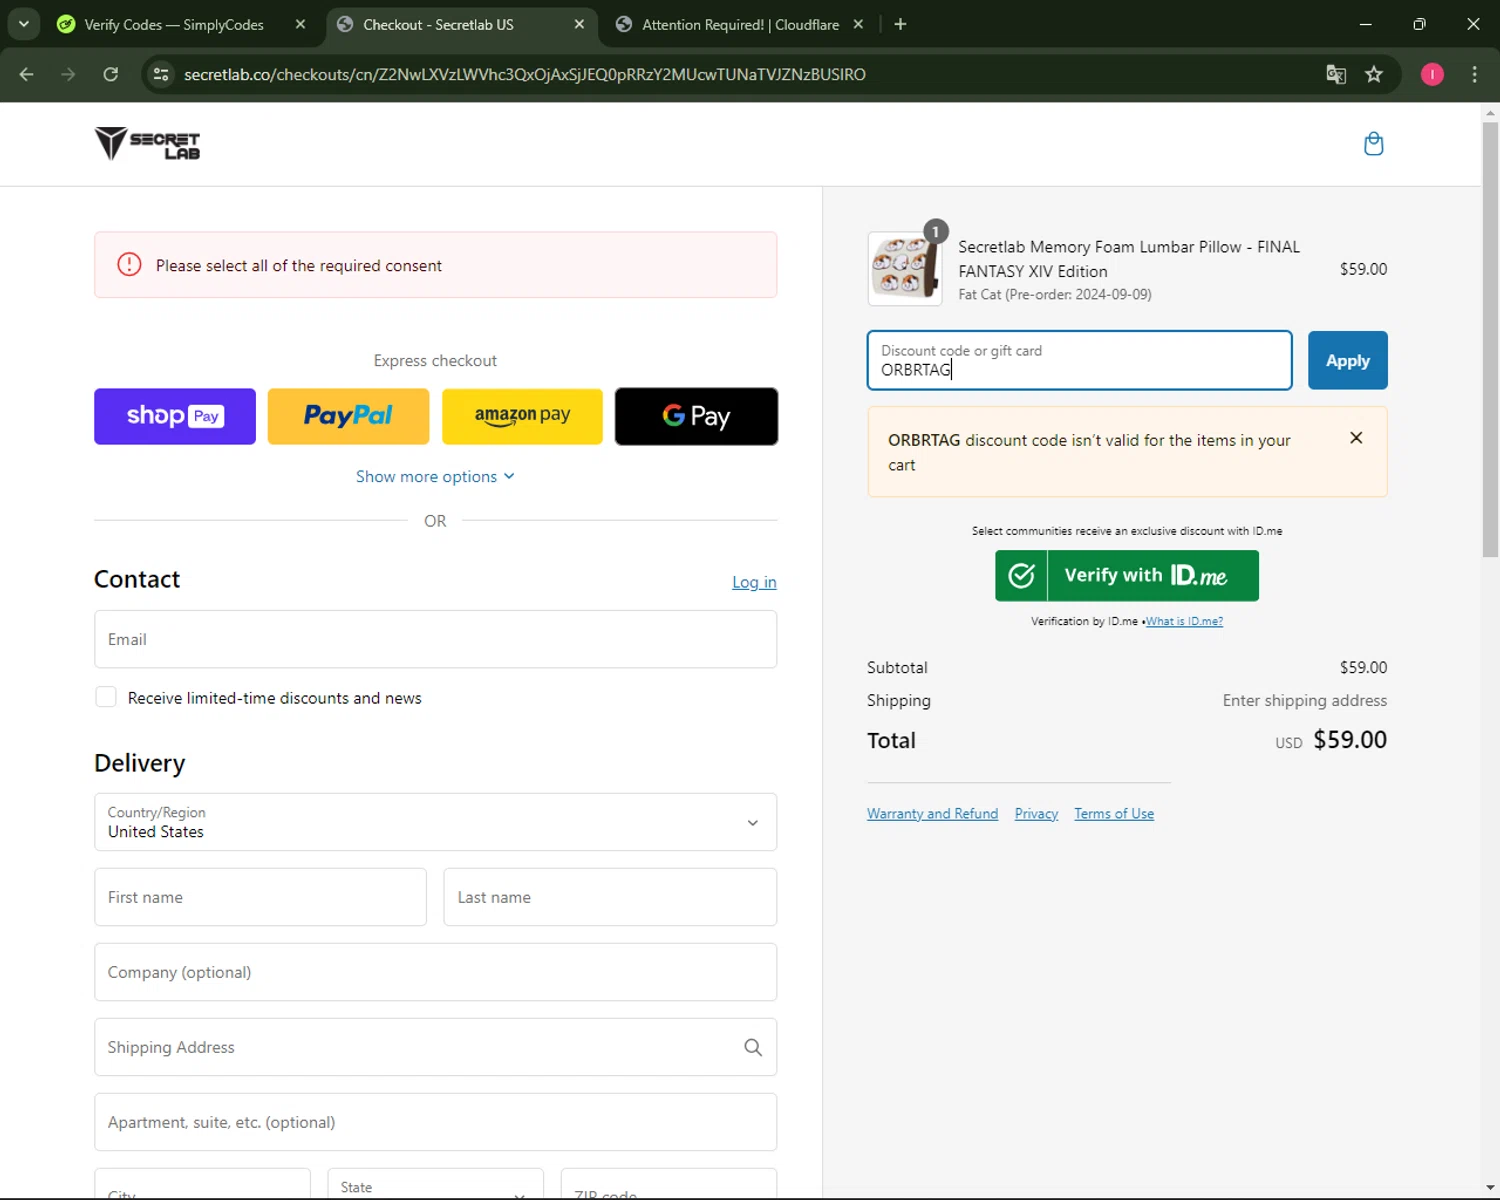Click the Last name field

point(610,897)
